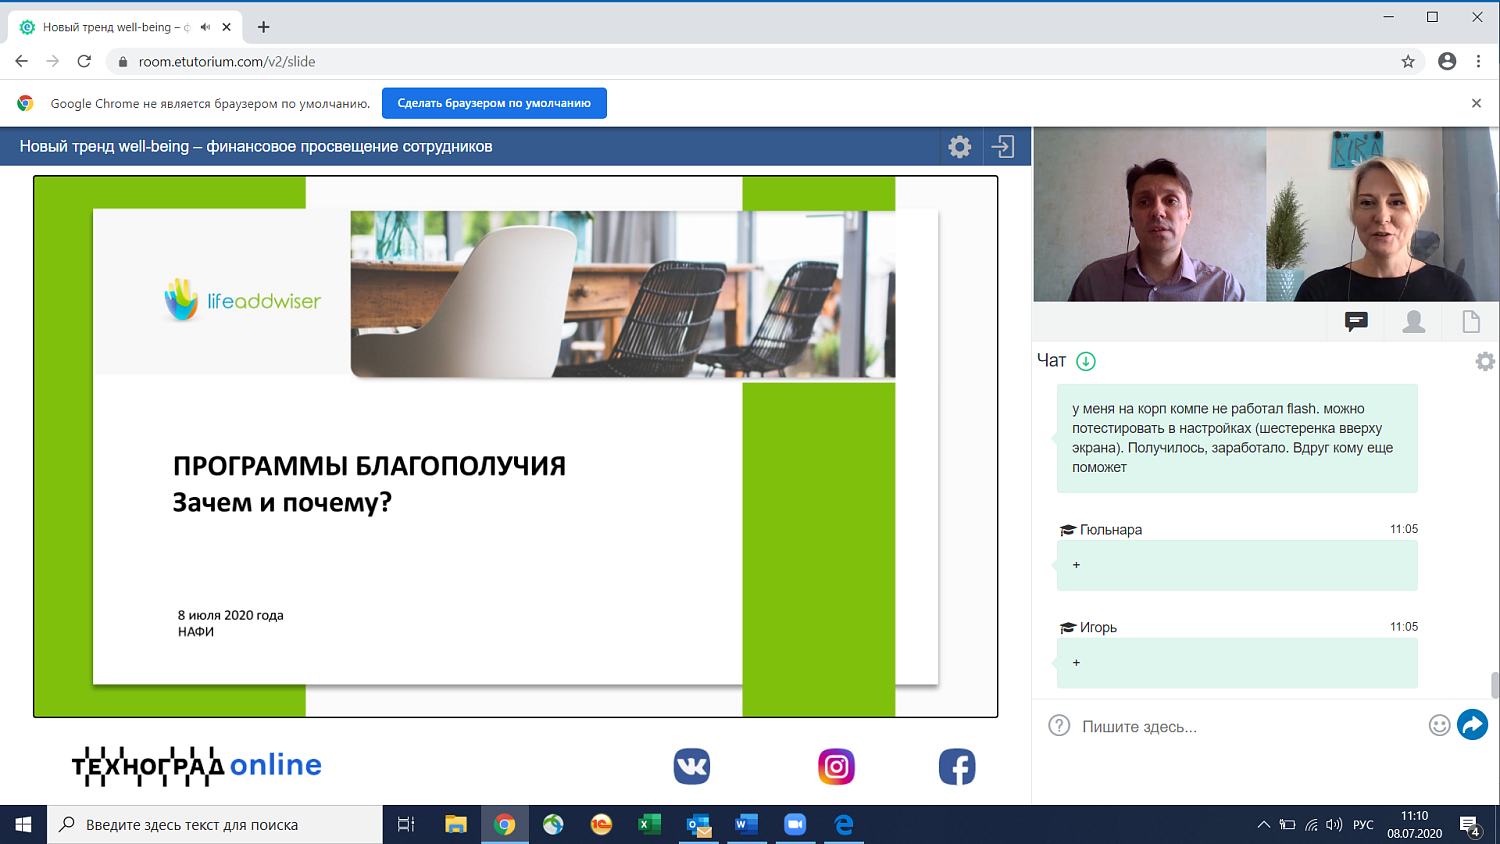Open Task View in the taskbar
This screenshot has height=844, width=1500.
pos(406,825)
